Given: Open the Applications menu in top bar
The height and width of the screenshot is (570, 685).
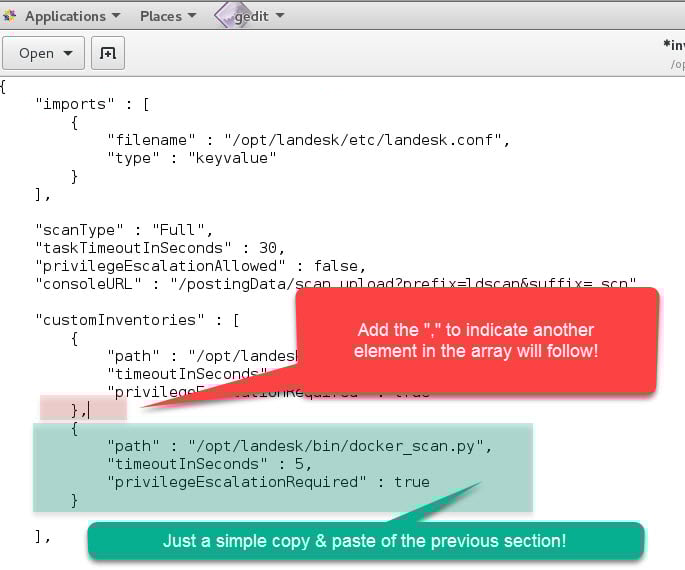Looking at the screenshot, I should pos(64,16).
